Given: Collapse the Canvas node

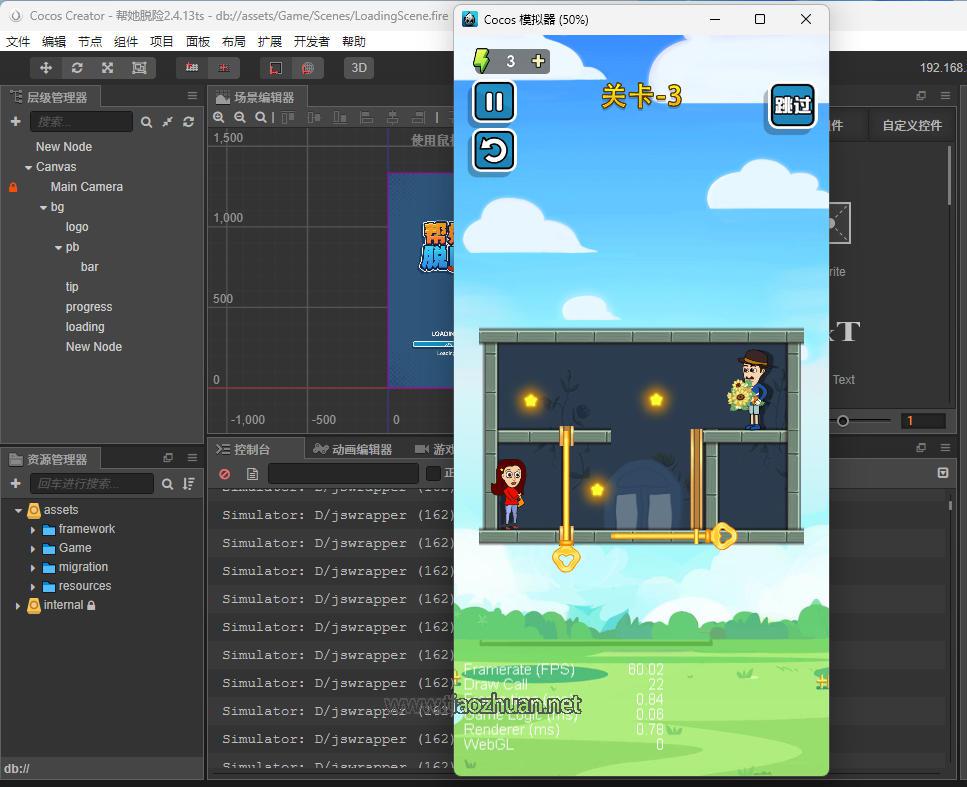Looking at the screenshot, I should click(x=28, y=167).
